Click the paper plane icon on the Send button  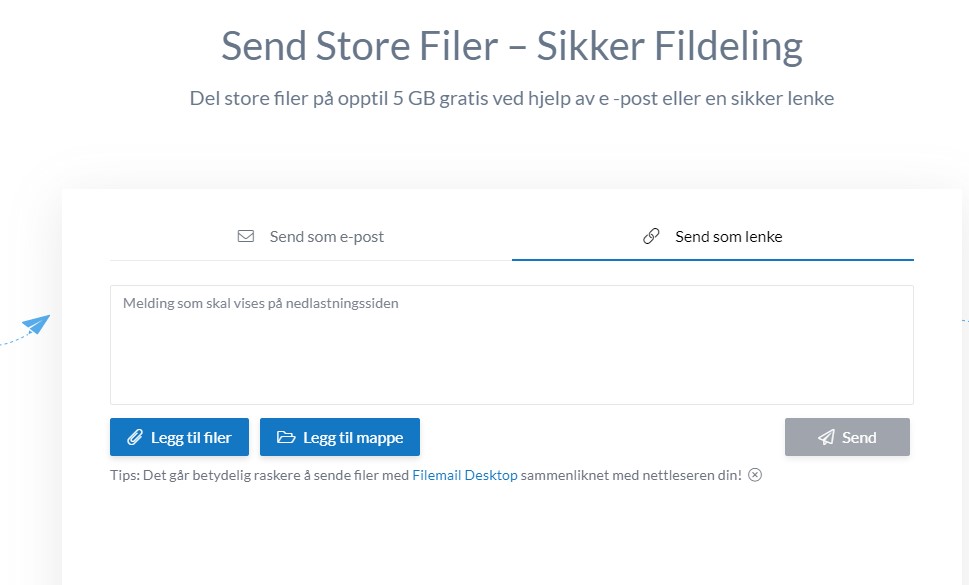click(x=826, y=437)
